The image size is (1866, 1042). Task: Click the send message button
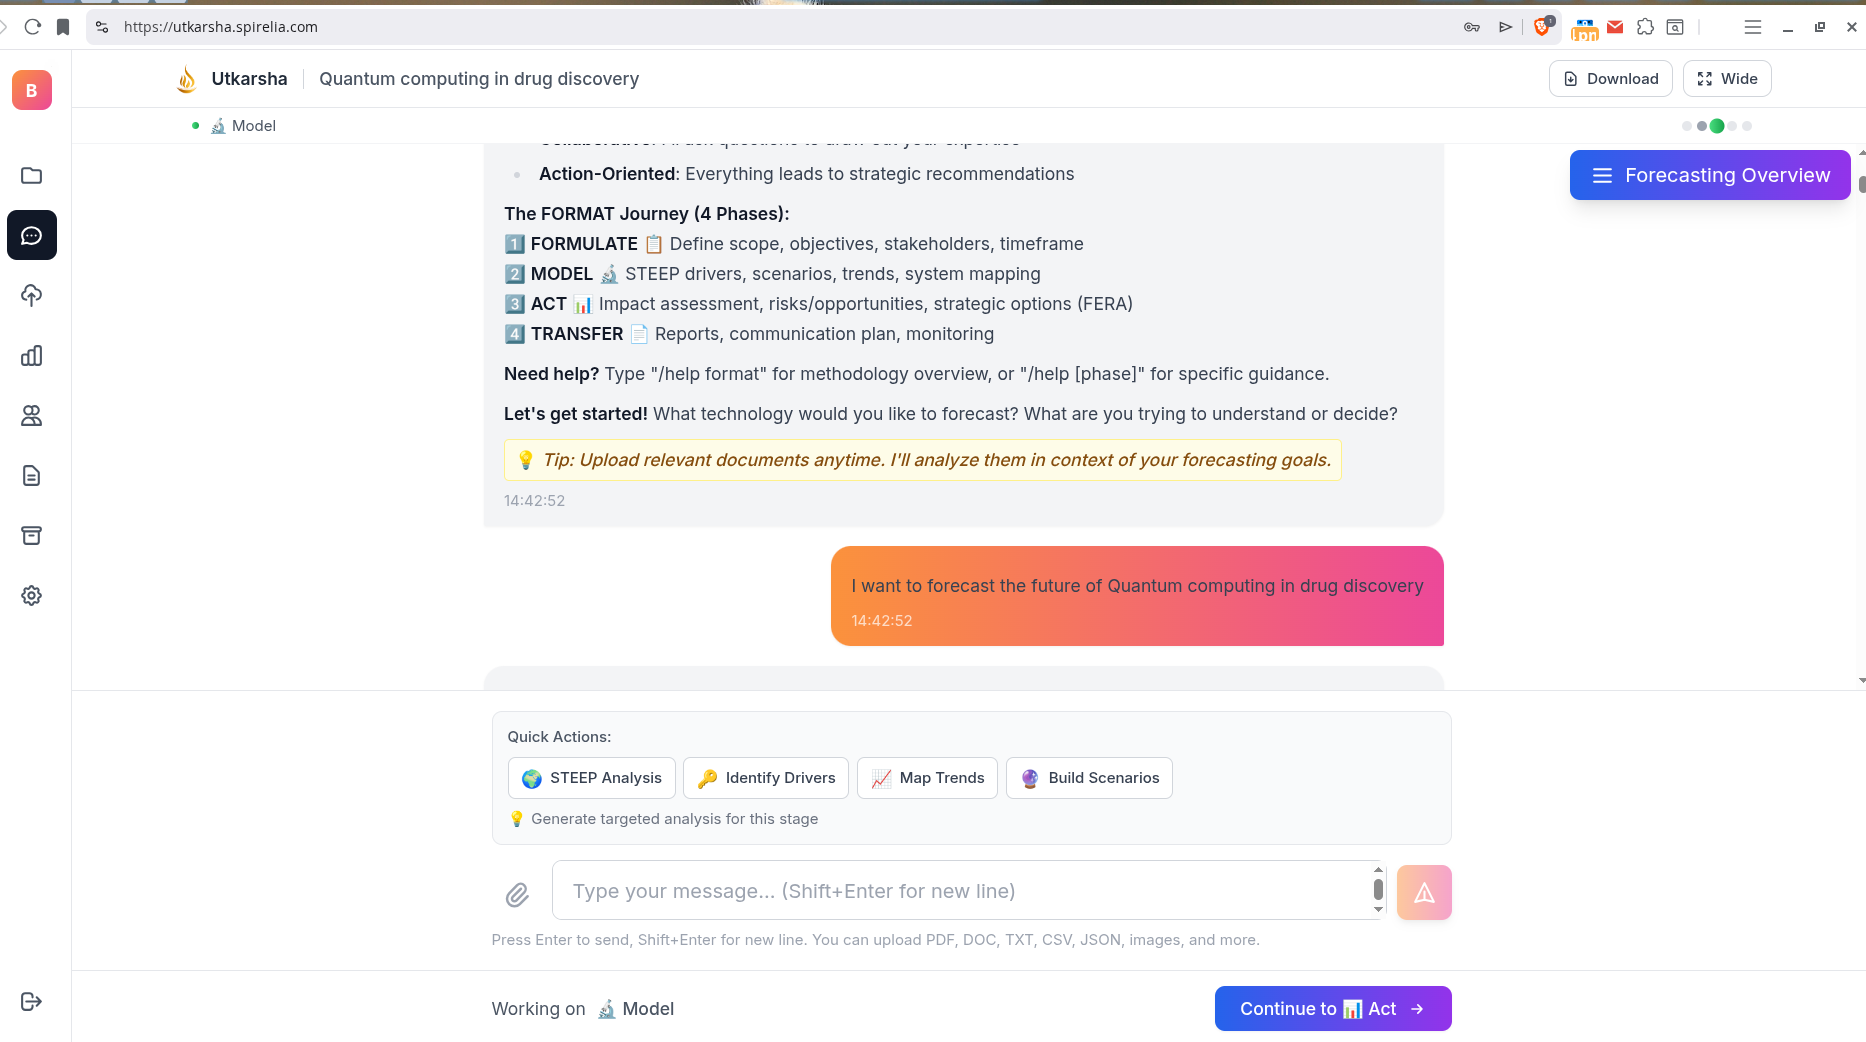(x=1424, y=892)
